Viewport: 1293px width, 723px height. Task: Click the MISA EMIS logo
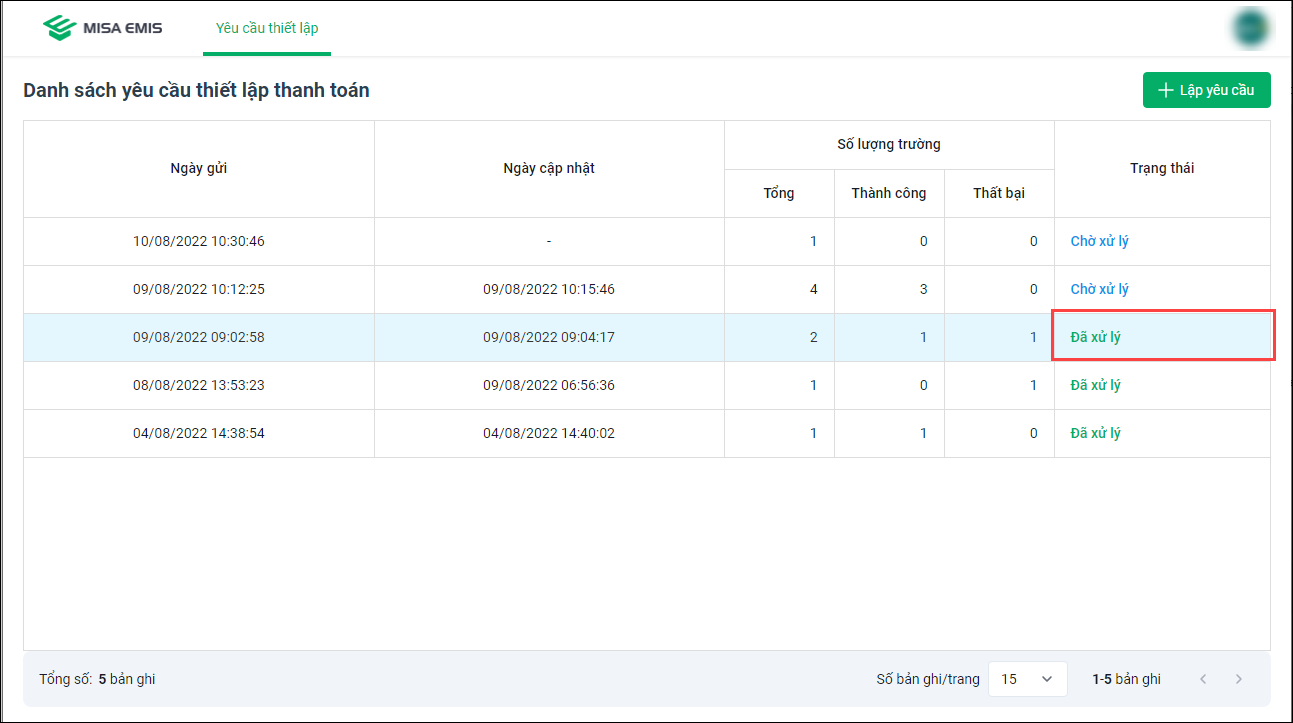tap(102, 28)
